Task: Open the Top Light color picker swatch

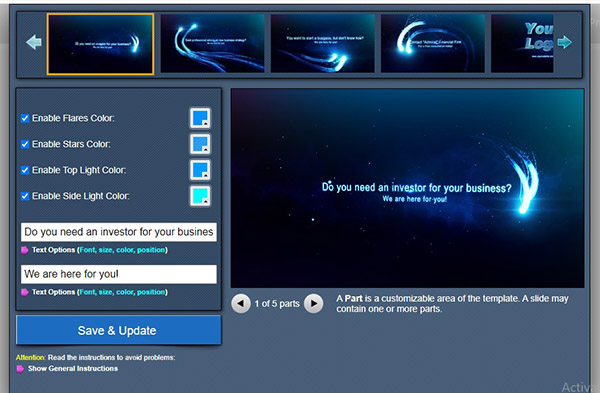Action: (200, 170)
